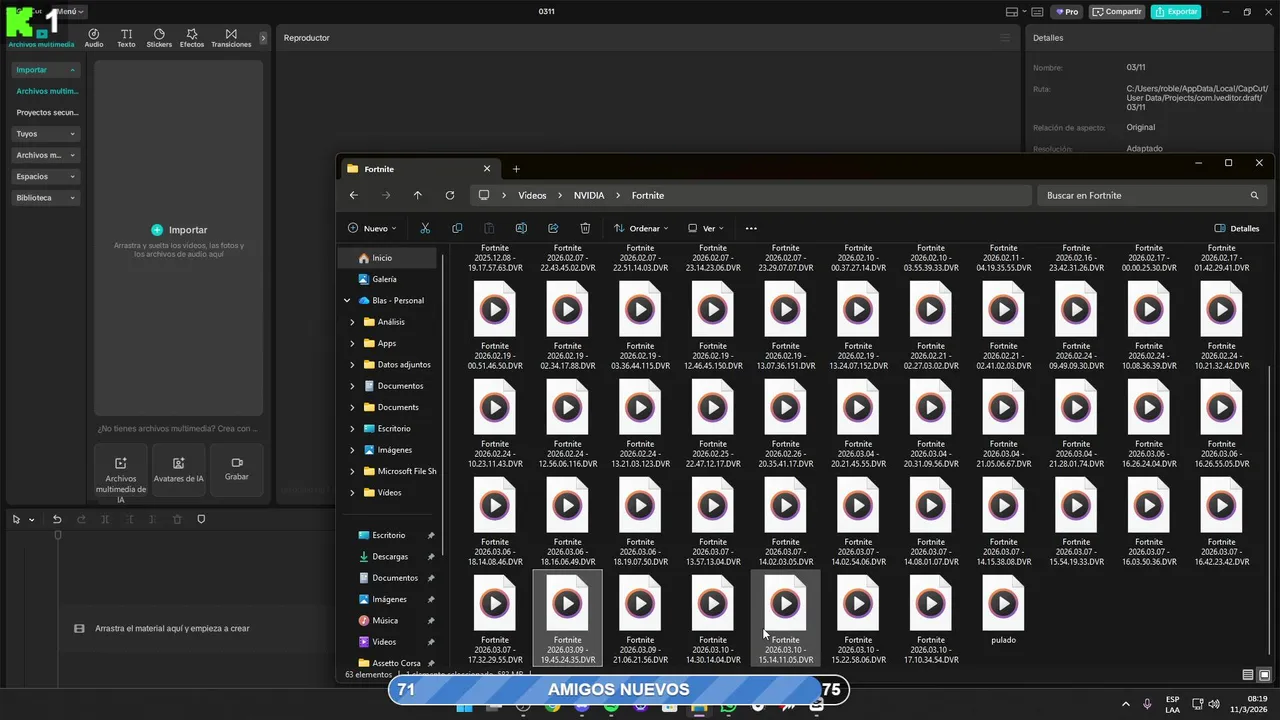The height and width of the screenshot is (720, 1280).
Task: Open pinned Música folder
Action: click(385, 620)
